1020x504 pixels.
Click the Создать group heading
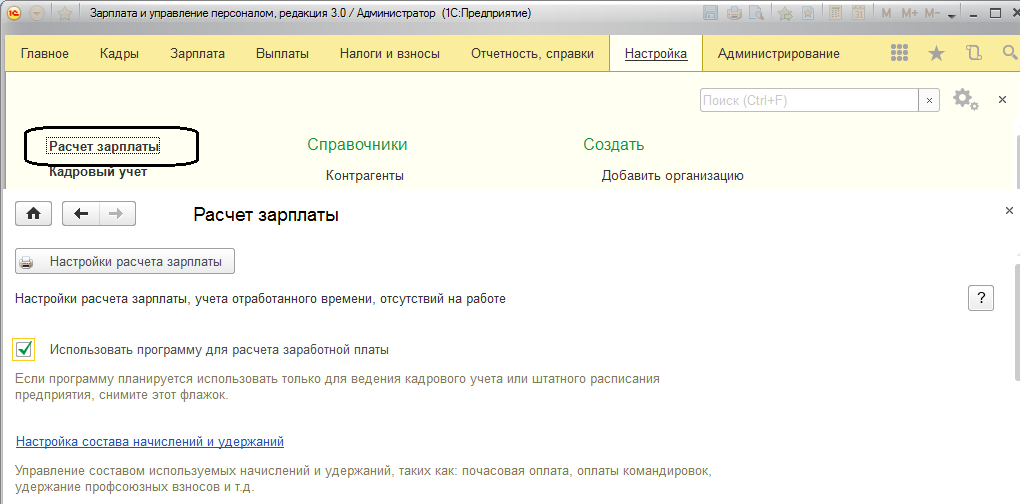pyautogui.click(x=613, y=144)
